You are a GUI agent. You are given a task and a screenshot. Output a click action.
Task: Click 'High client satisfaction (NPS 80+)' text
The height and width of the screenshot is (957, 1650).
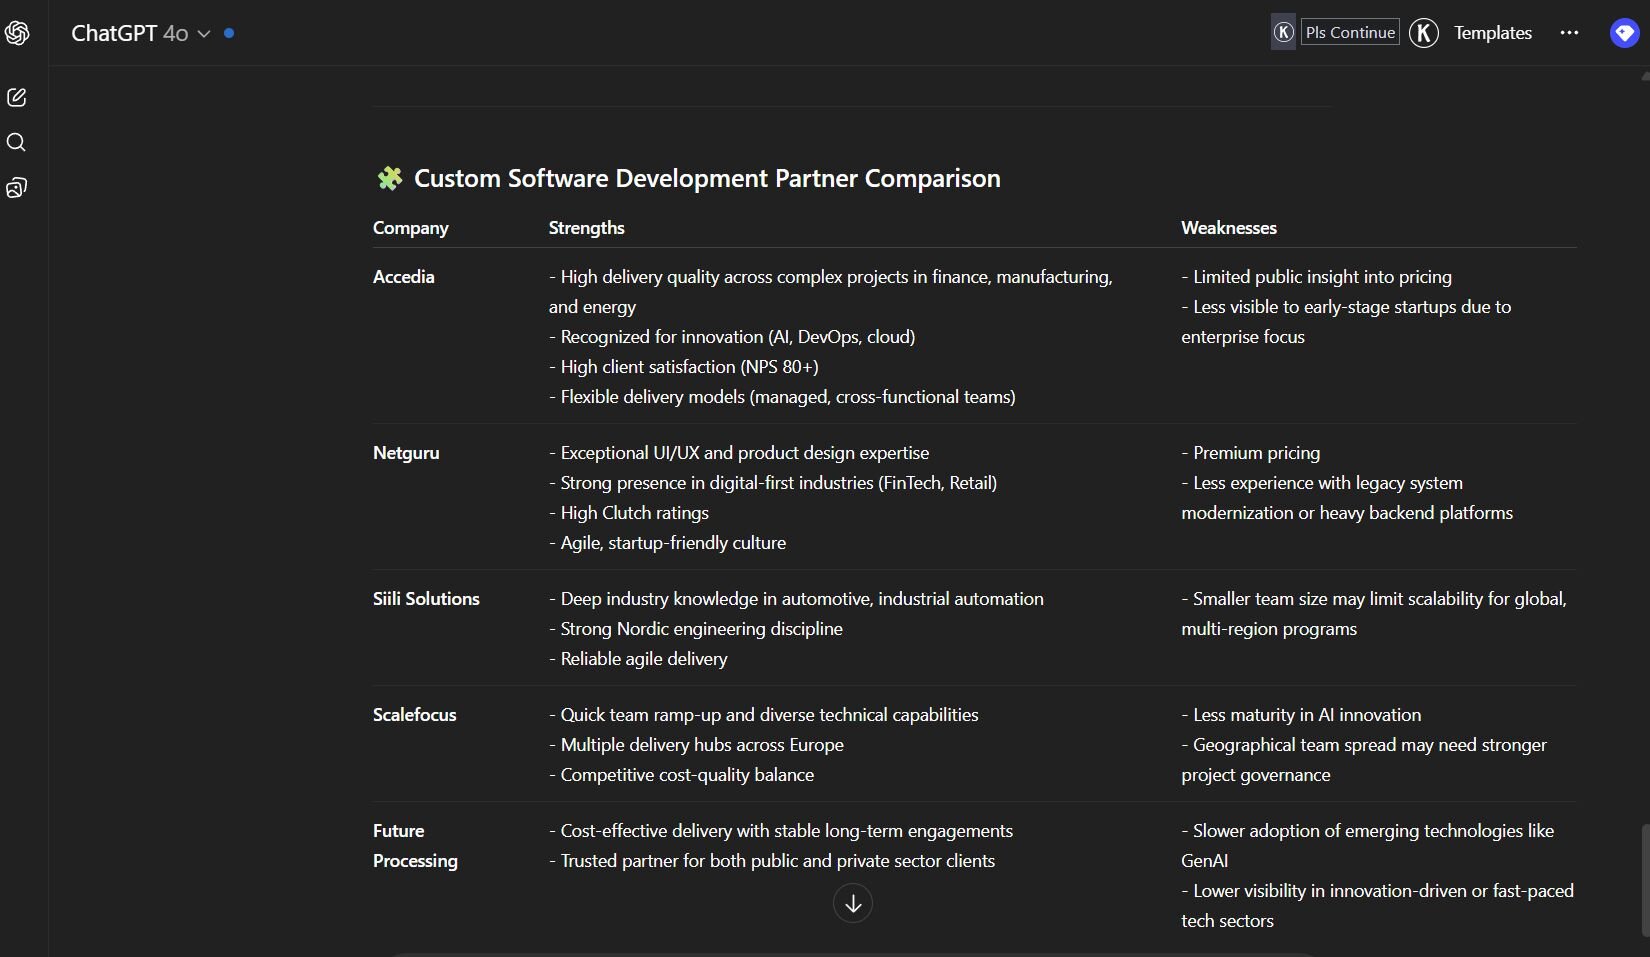point(683,367)
